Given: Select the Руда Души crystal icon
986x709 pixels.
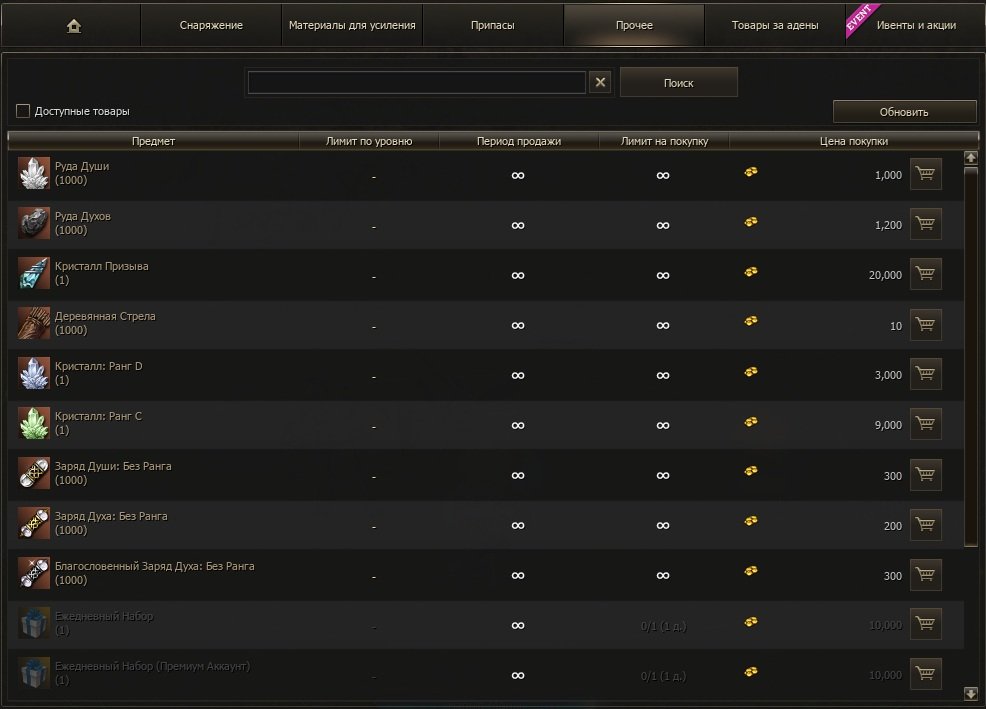Looking at the screenshot, I should coord(34,174).
